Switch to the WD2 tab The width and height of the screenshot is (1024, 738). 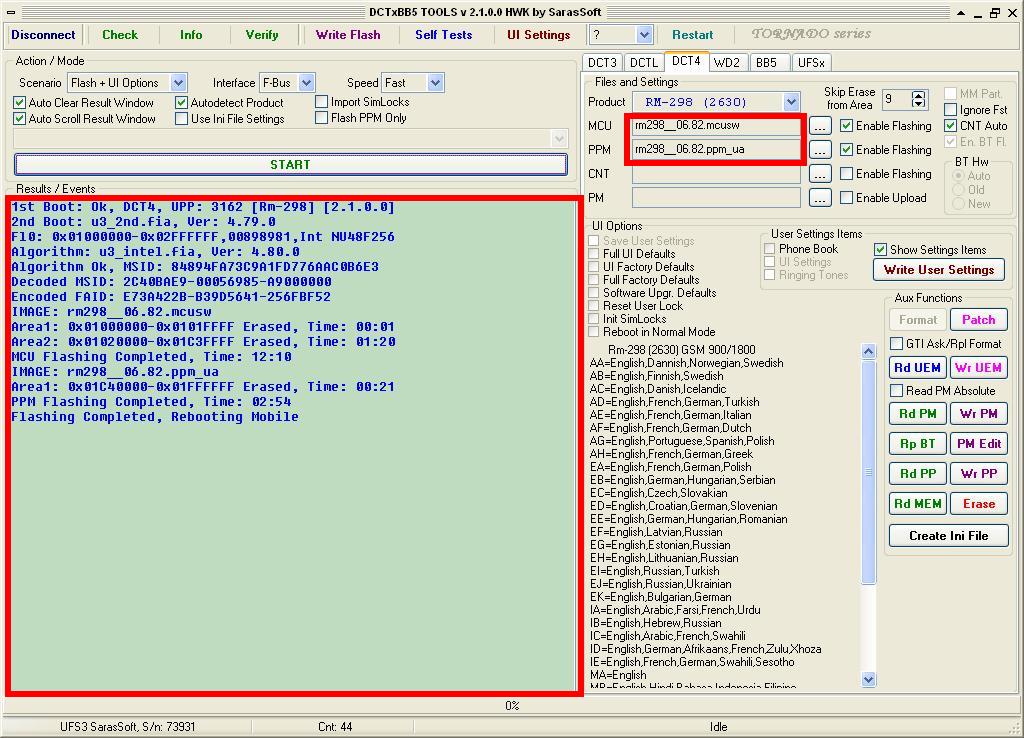click(x=727, y=63)
